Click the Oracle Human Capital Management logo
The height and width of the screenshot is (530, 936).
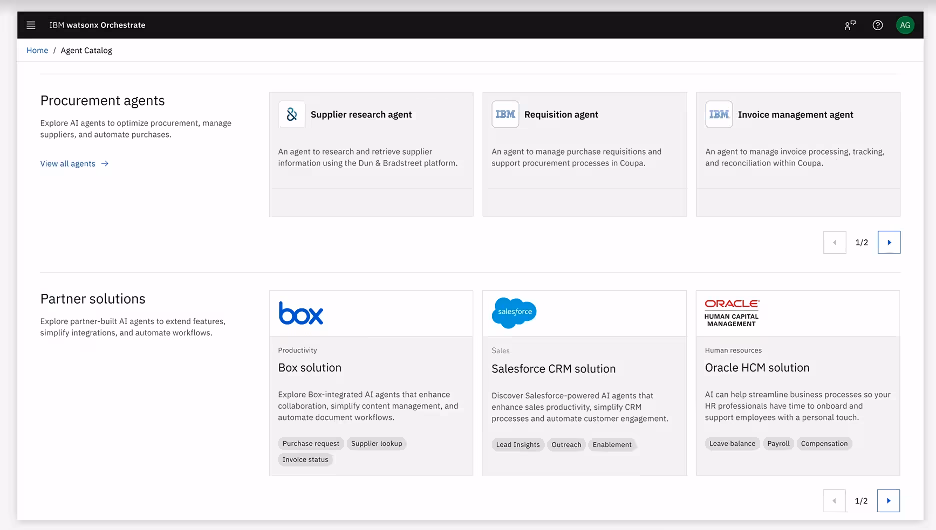click(x=732, y=312)
